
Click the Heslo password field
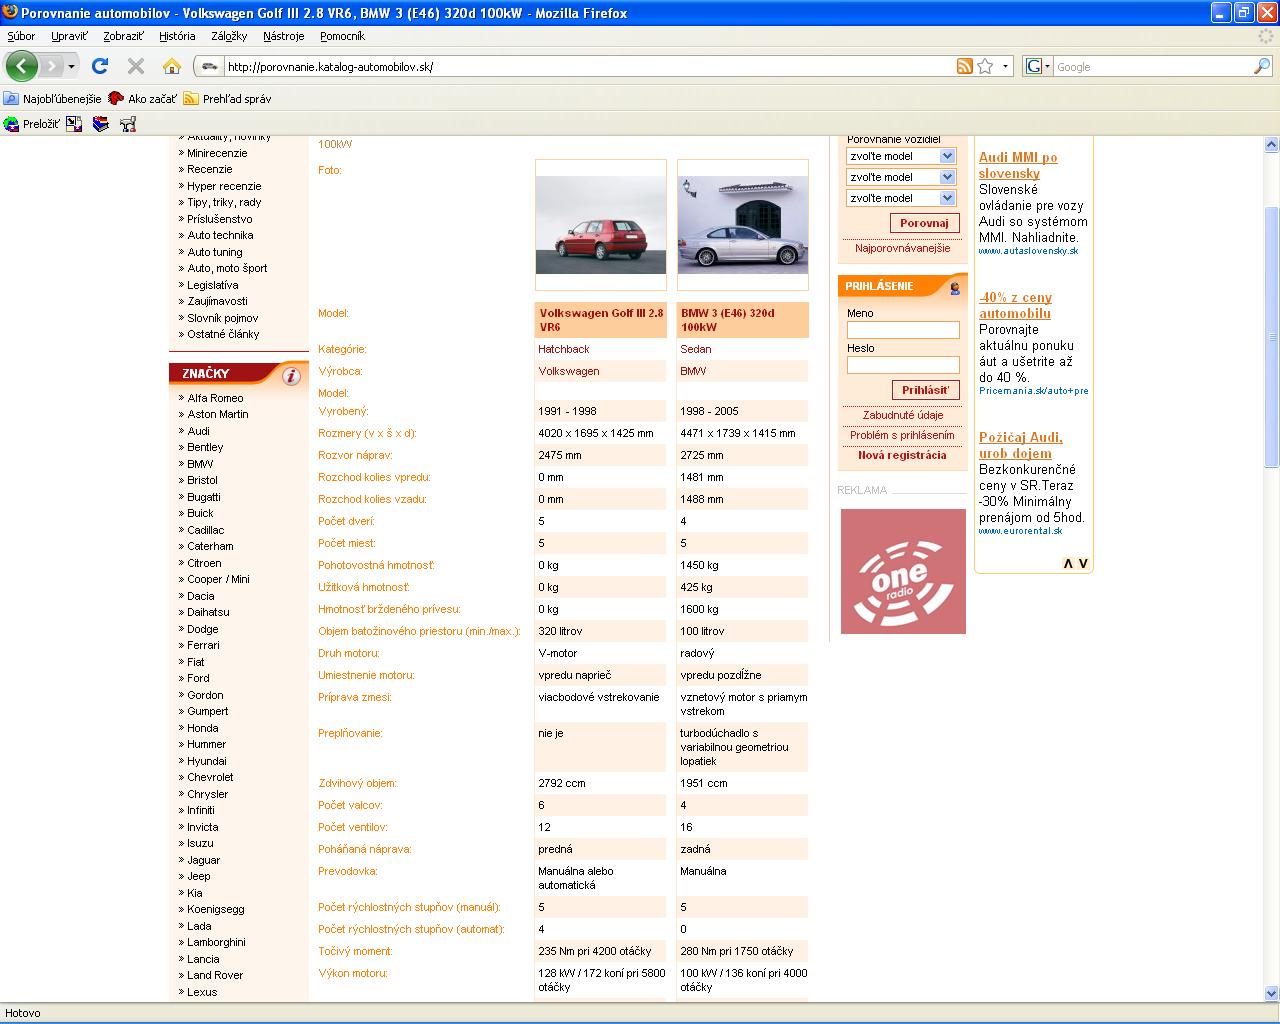click(903, 365)
